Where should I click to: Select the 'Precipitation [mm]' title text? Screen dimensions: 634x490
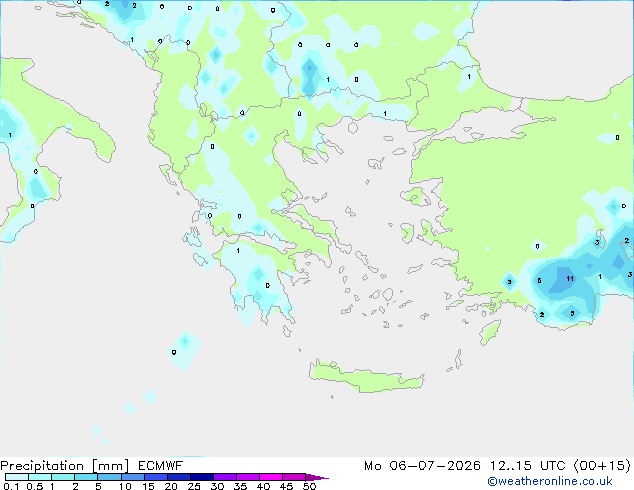coord(65,466)
